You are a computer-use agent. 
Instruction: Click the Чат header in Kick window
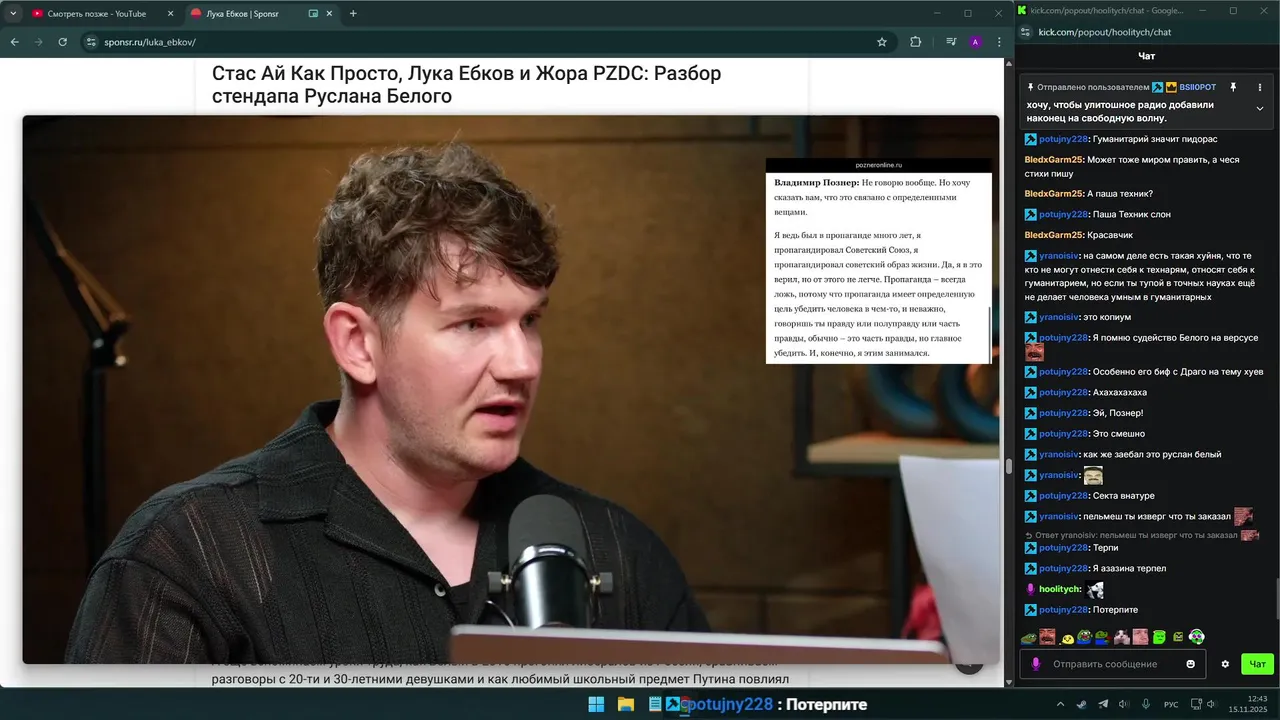(x=1147, y=56)
